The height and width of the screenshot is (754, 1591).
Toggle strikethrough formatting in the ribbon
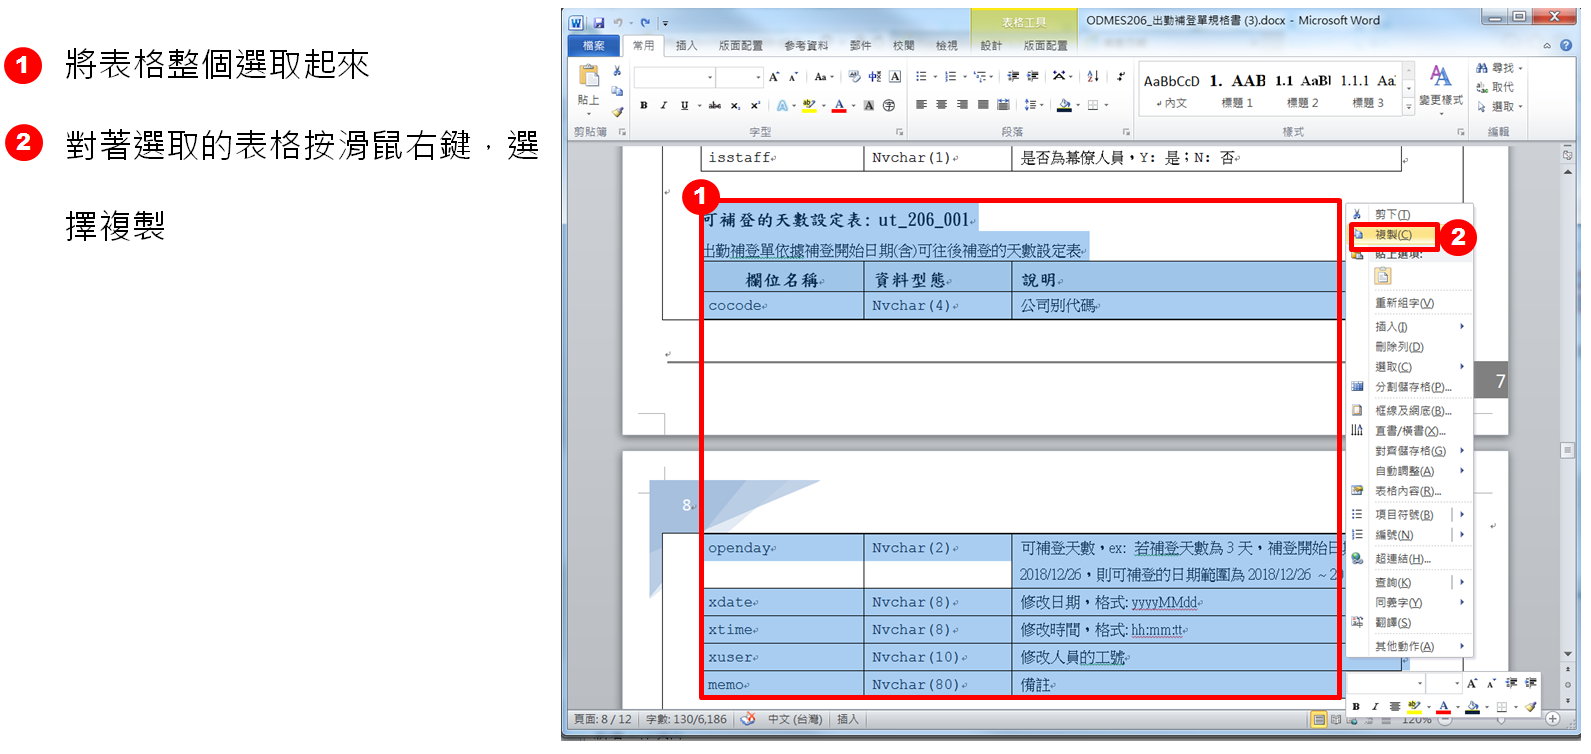pyautogui.click(x=714, y=105)
